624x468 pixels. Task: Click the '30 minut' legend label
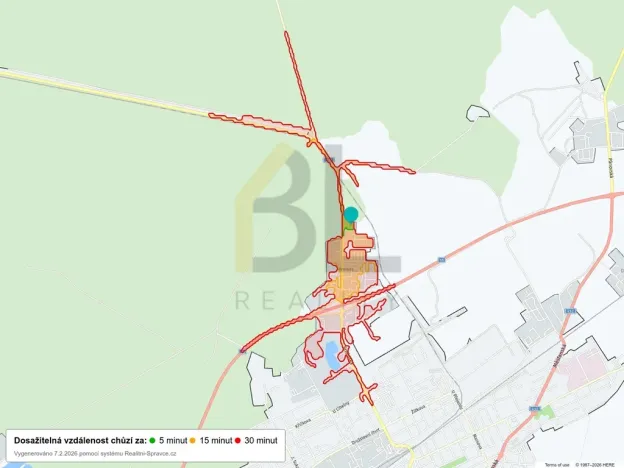261,441
